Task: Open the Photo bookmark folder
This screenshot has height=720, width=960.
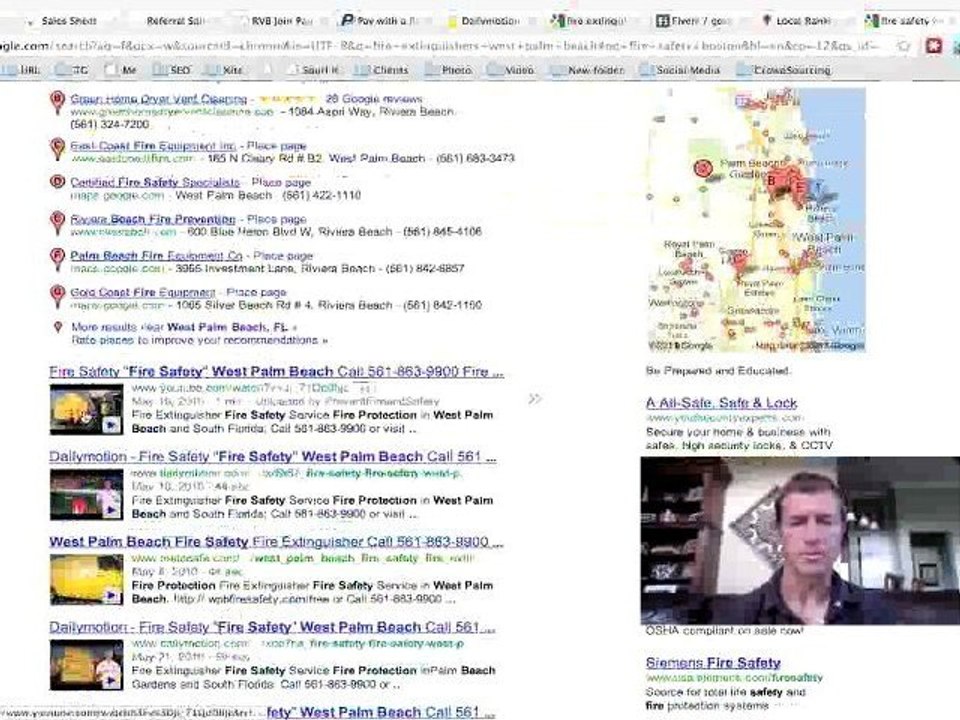Action: tap(448, 70)
